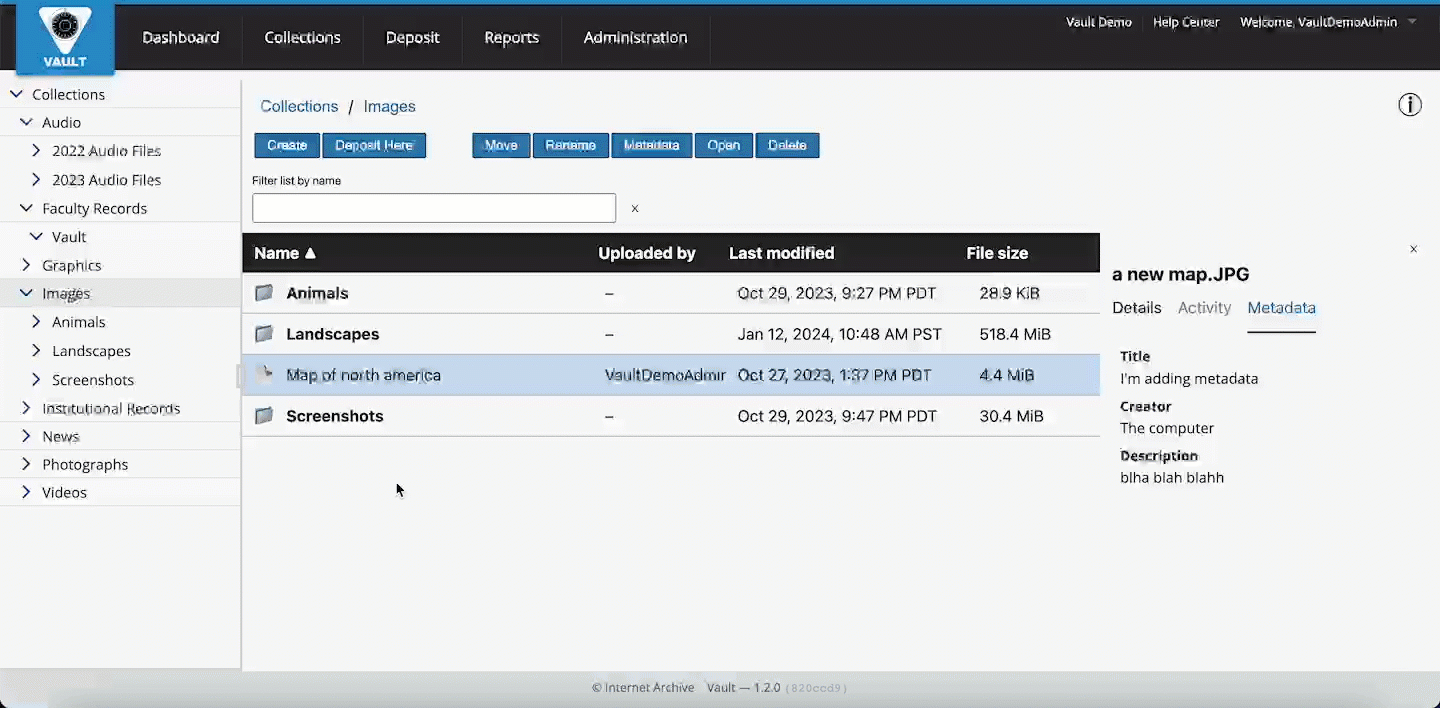Close the details panel with x
1440x708 pixels.
tap(1413, 249)
